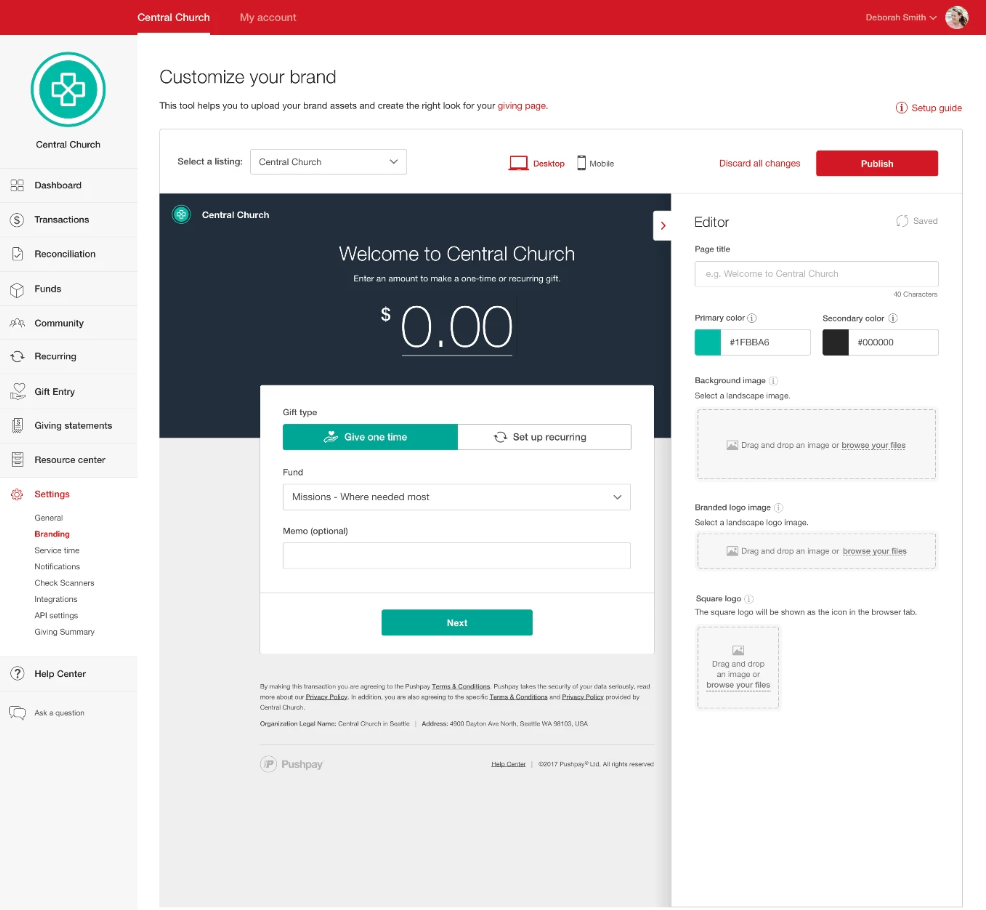
Task: Expand the Fund dropdown in the preview
Action: pos(456,496)
